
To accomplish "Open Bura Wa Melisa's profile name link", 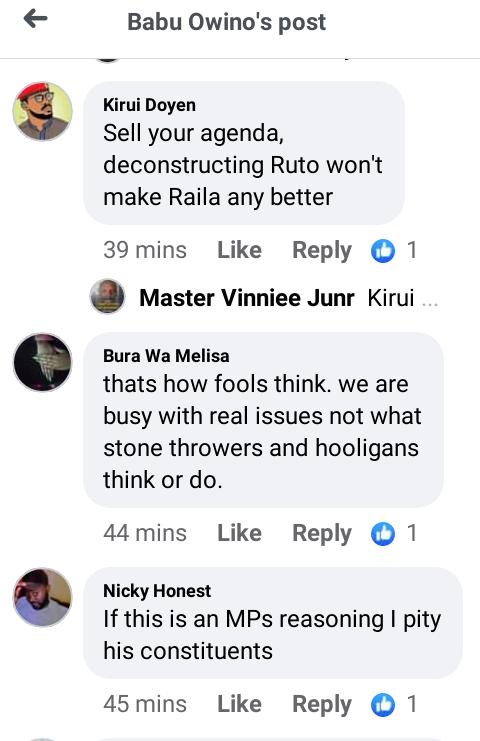I will (x=166, y=356).
